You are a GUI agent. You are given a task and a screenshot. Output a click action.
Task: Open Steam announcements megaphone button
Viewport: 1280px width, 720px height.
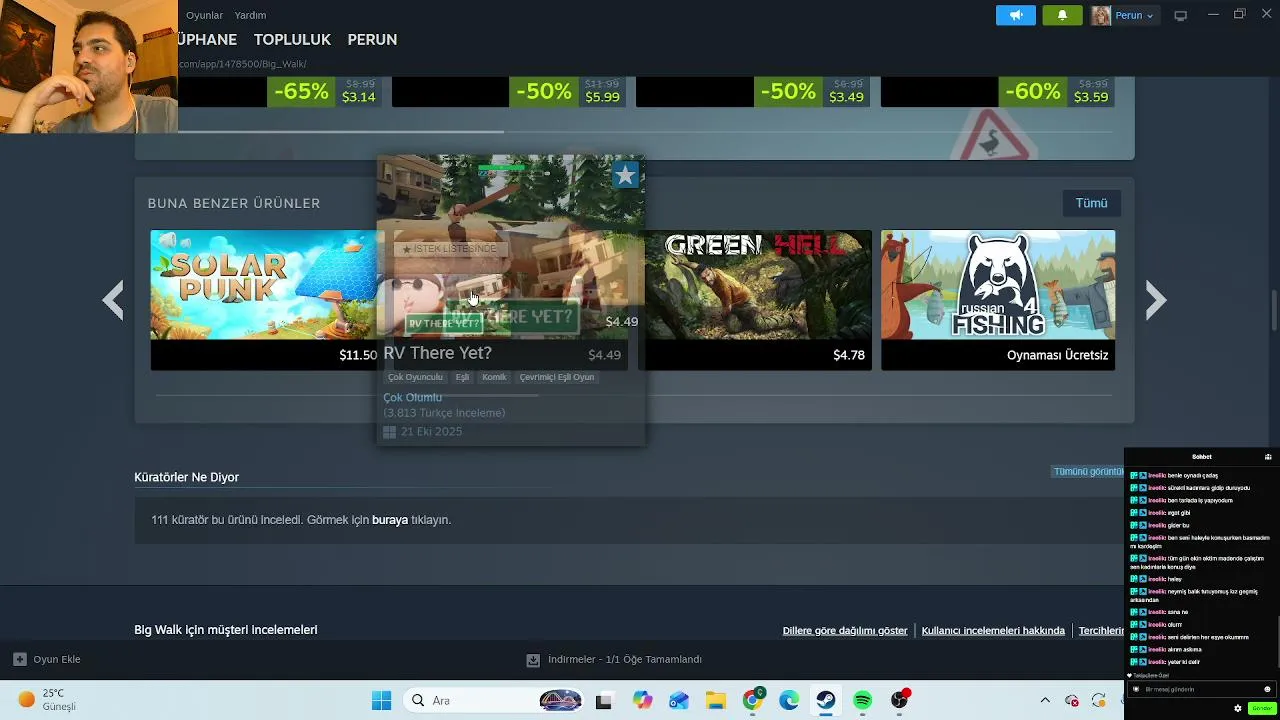tap(1016, 15)
